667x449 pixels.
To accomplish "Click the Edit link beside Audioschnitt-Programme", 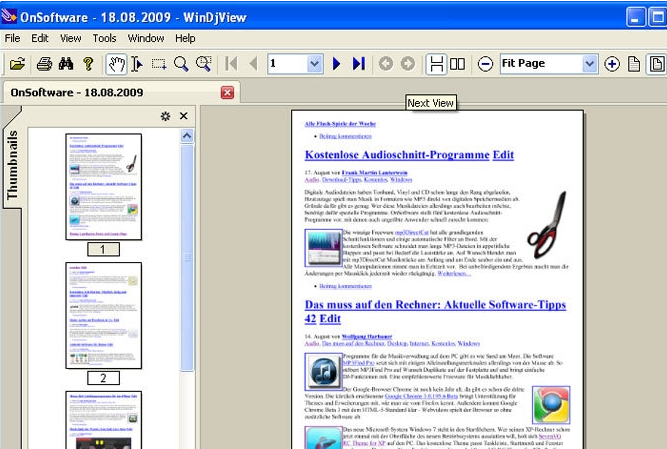I will point(503,155).
